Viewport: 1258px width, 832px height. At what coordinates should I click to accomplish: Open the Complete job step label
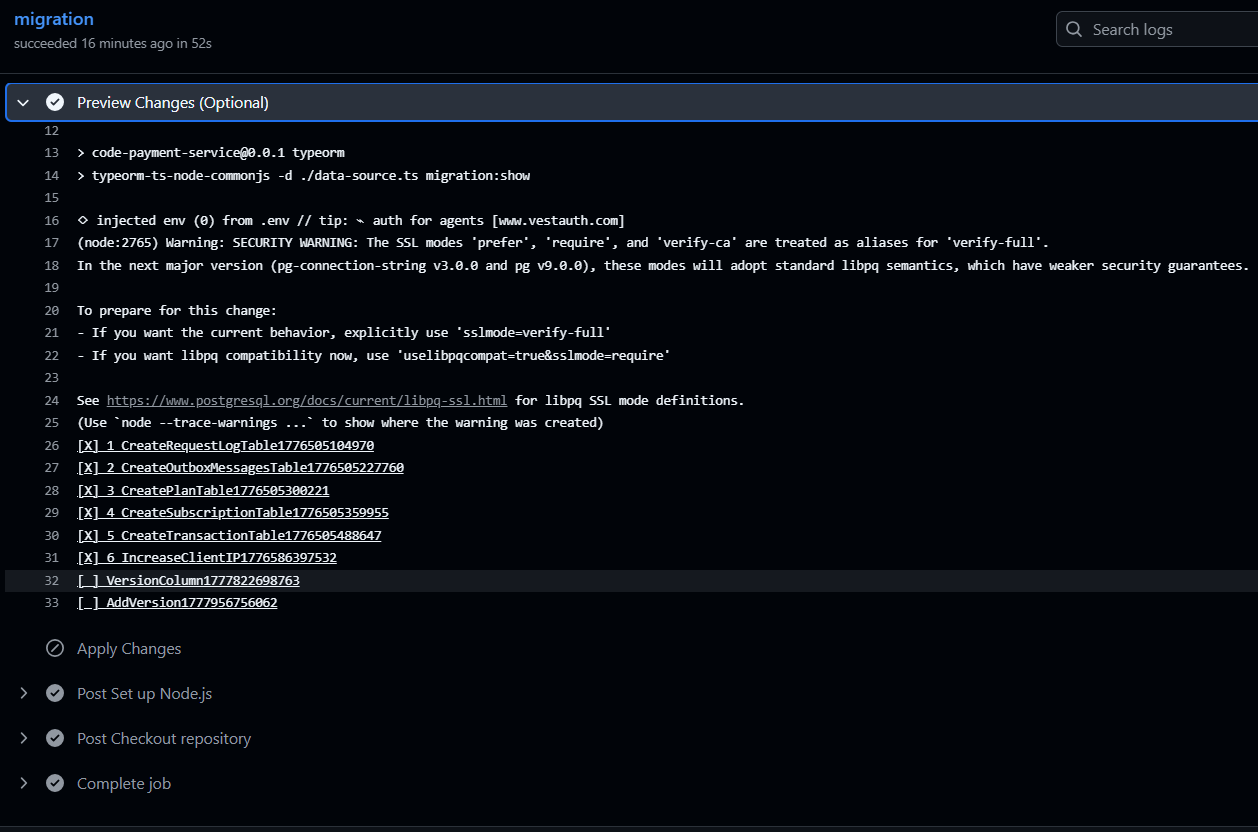pyautogui.click(x=124, y=783)
